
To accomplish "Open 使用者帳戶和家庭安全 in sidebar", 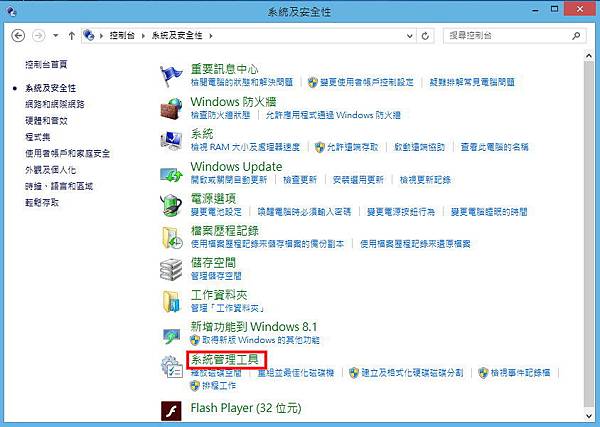I will point(67,153).
